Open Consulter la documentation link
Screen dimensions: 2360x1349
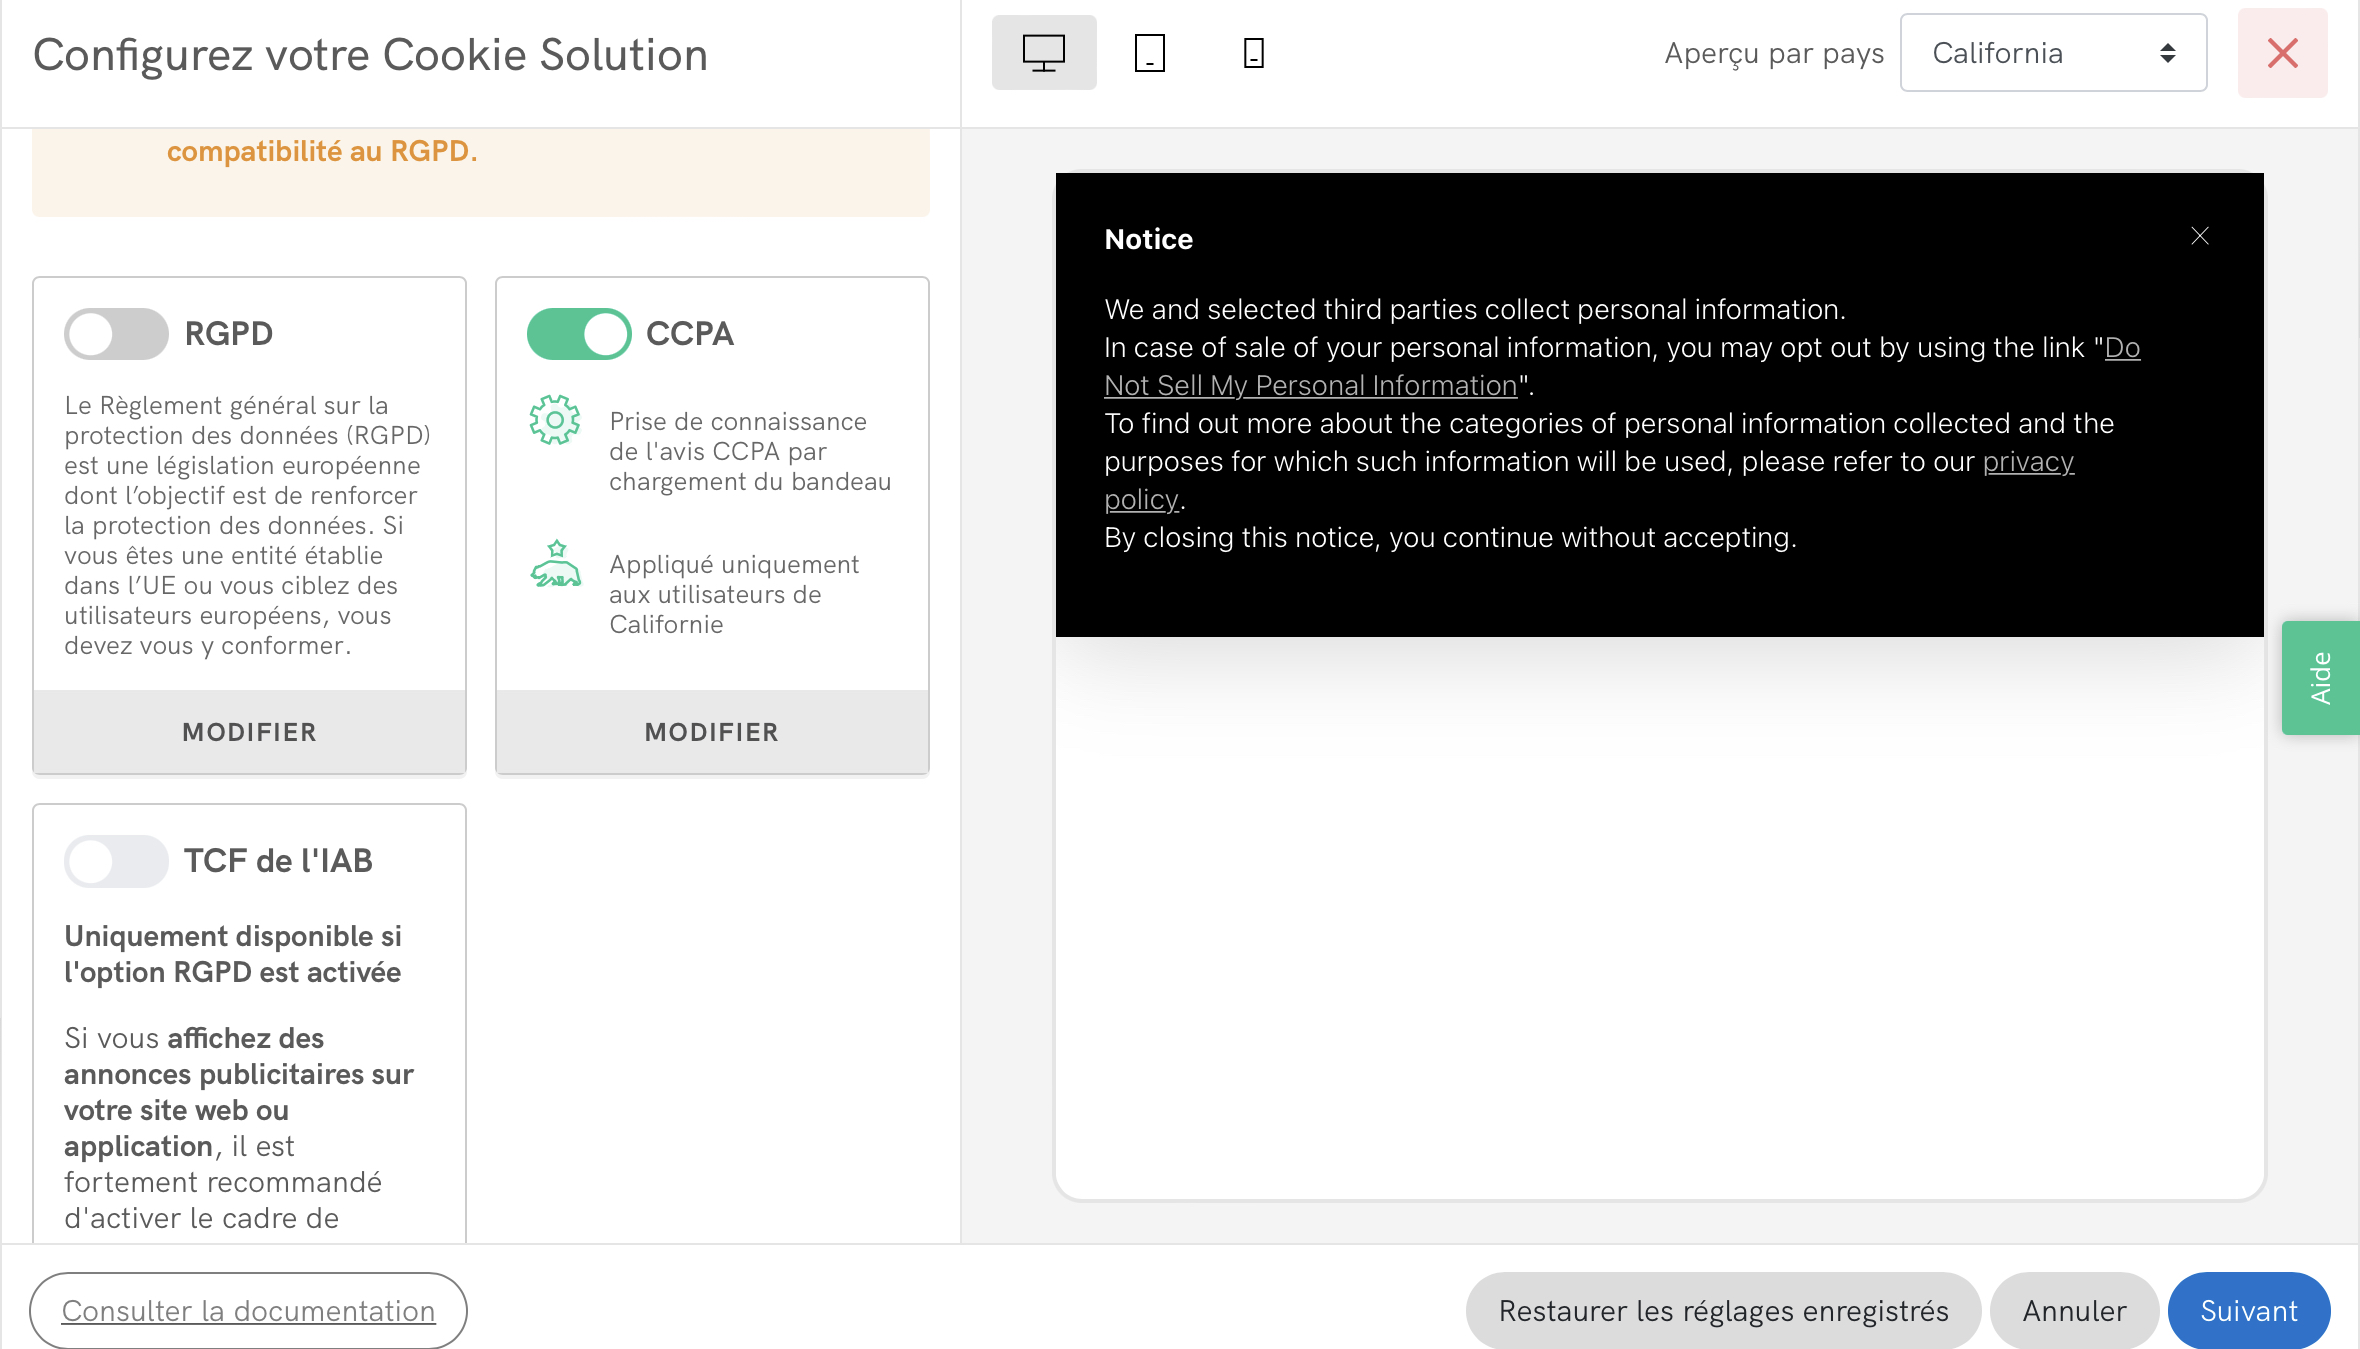pyautogui.click(x=248, y=1310)
